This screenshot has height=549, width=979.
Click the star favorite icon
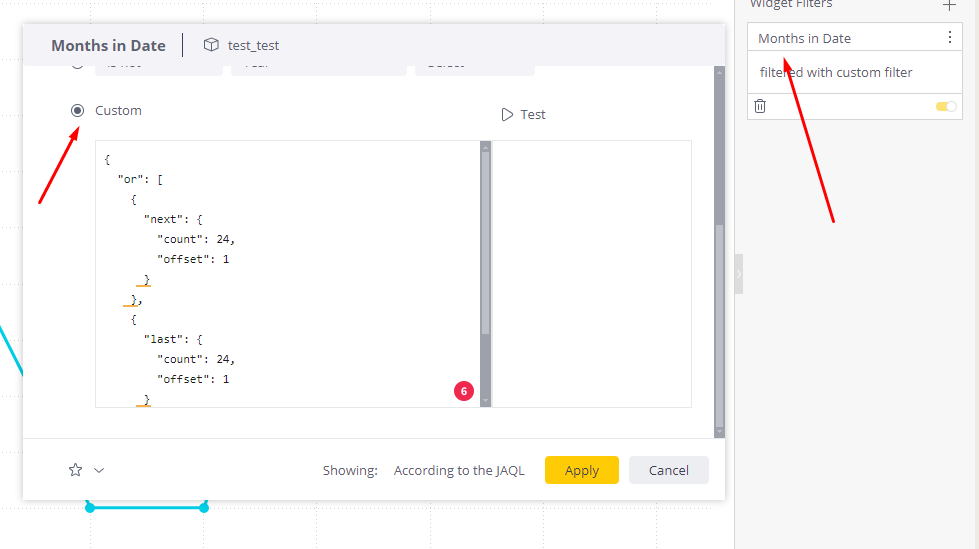[75, 470]
